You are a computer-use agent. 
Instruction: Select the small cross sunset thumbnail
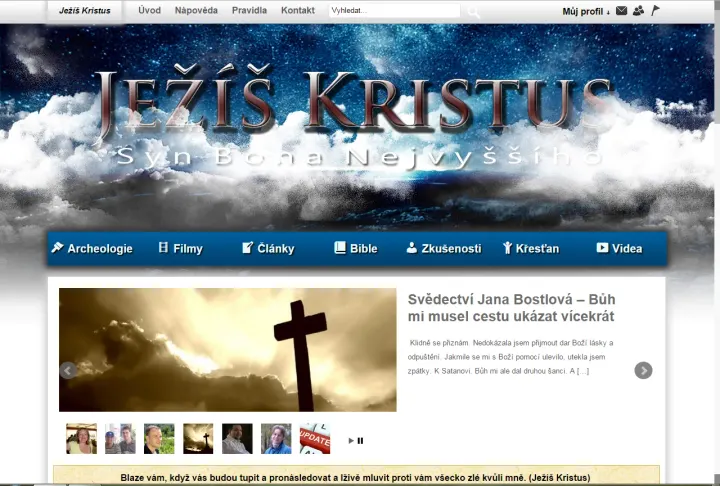point(198,439)
